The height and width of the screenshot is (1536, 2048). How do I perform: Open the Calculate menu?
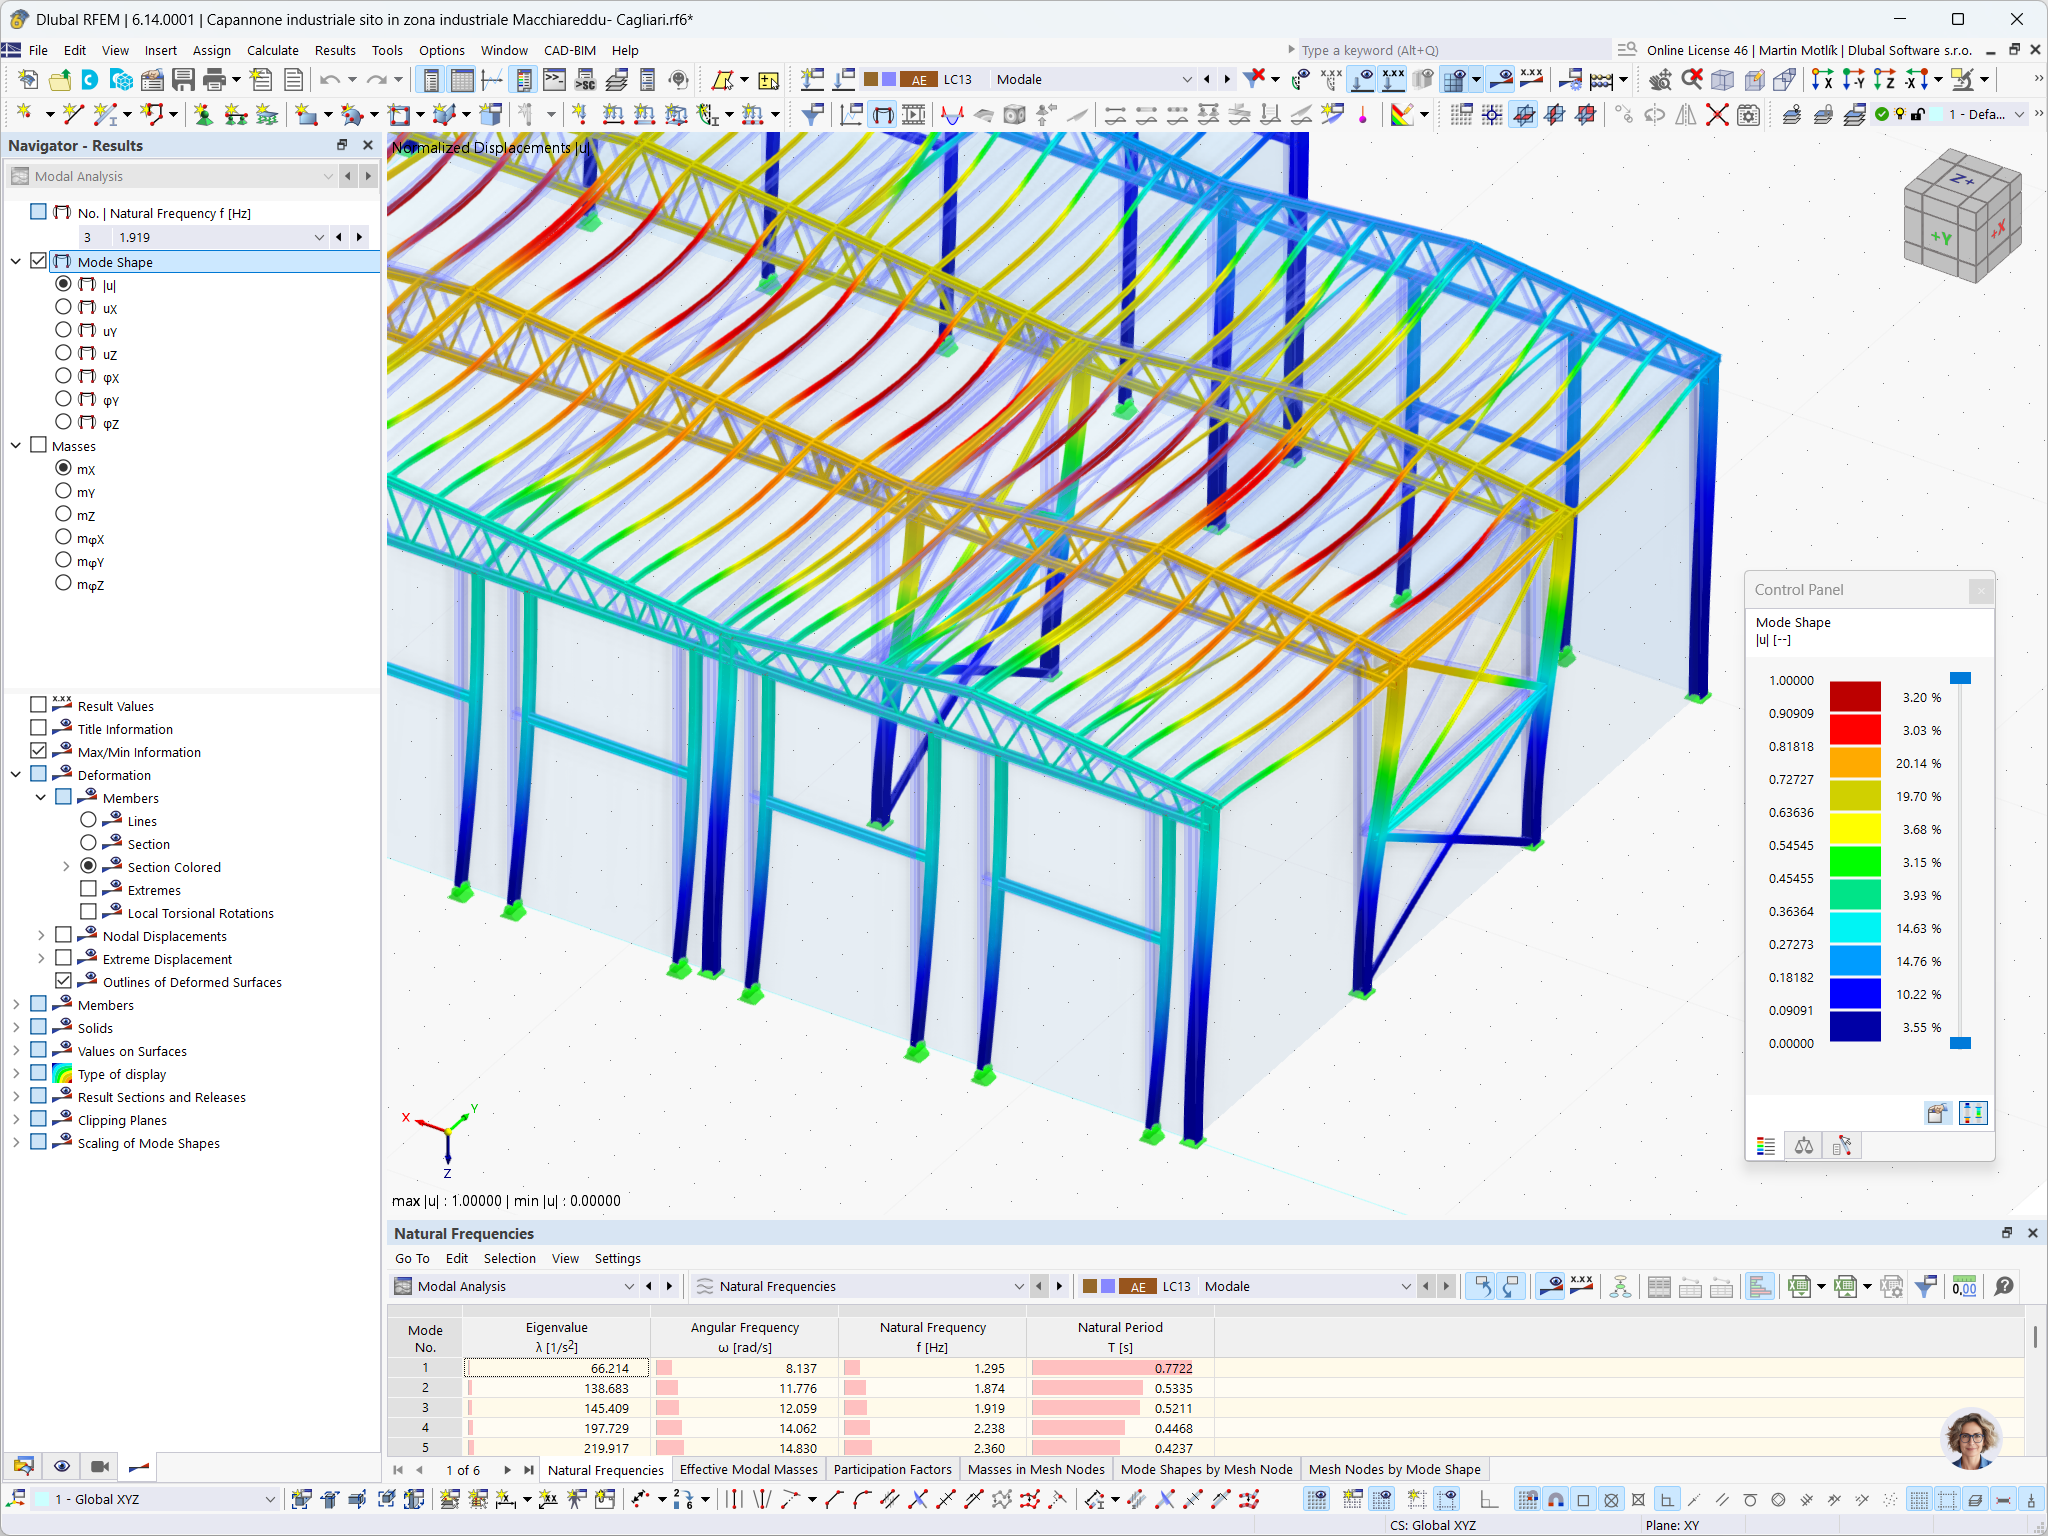272,50
